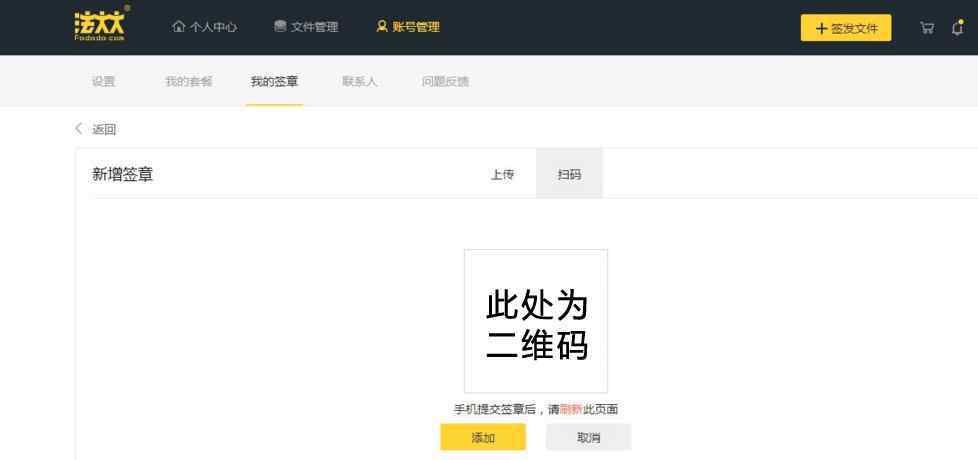The width and height of the screenshot is (978, 460).
Task: Open the shopping cart icon
Action: pyautogui.click(x=927, y=28)
